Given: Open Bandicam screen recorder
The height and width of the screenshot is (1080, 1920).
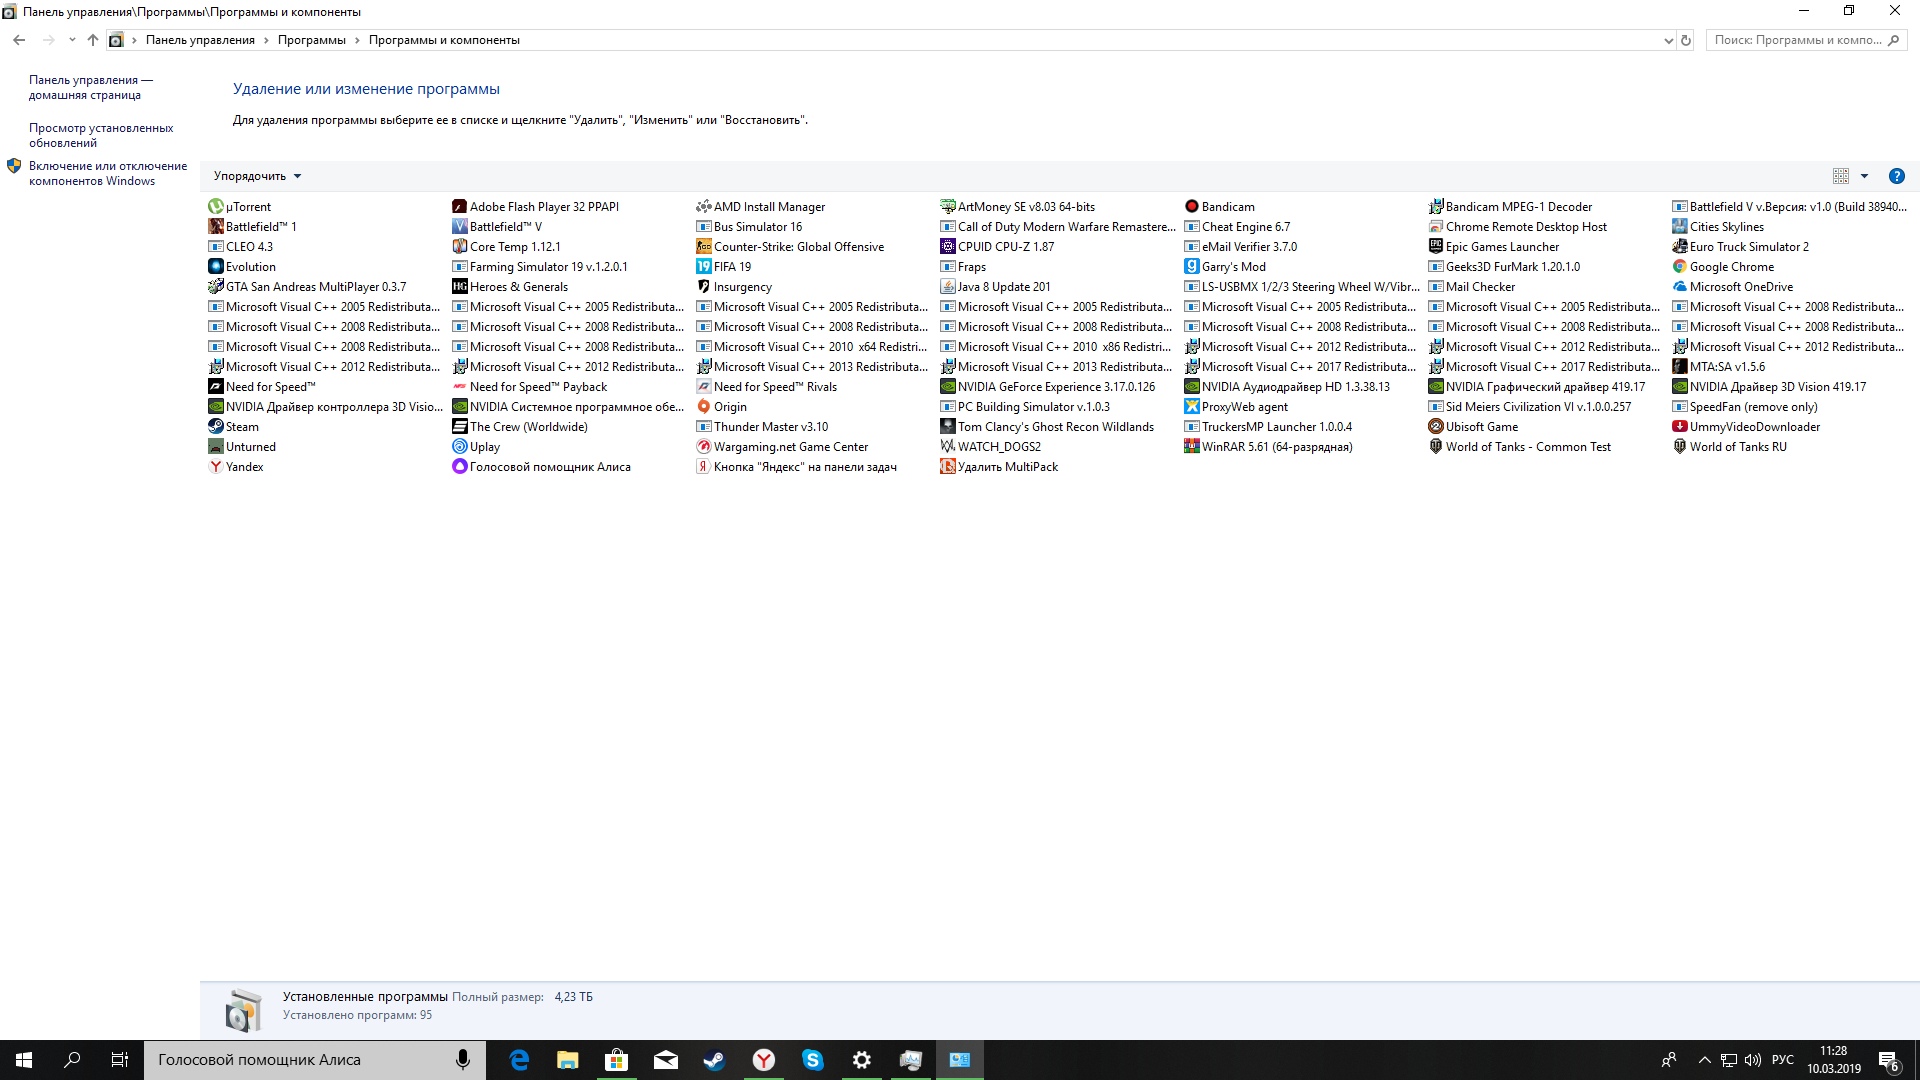Looking at the screenshot, I should [x=1226, y=206].
